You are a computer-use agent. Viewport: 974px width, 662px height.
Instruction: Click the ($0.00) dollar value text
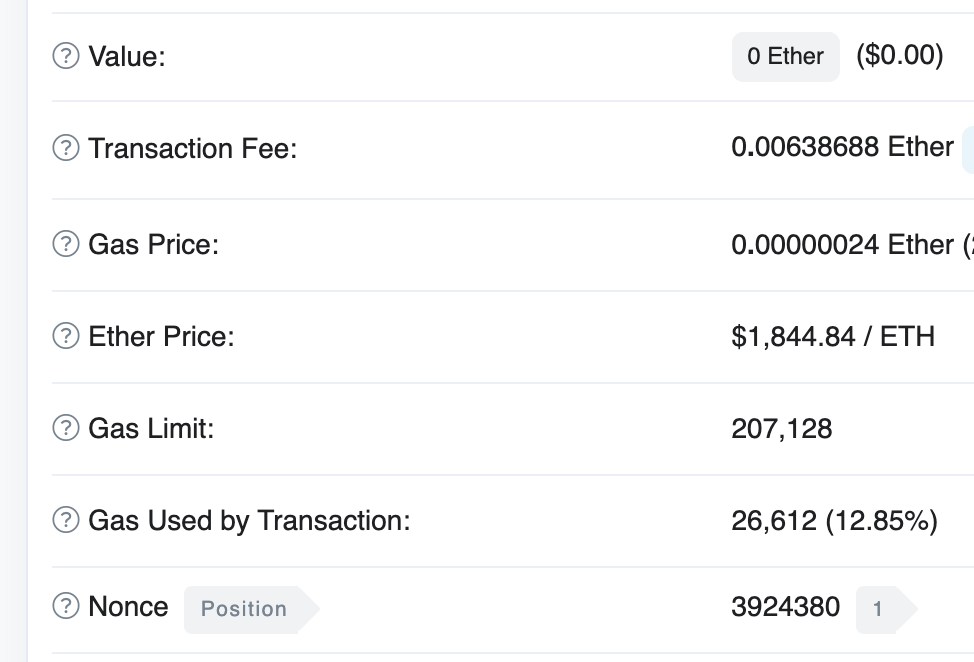[x=899, y=55]
